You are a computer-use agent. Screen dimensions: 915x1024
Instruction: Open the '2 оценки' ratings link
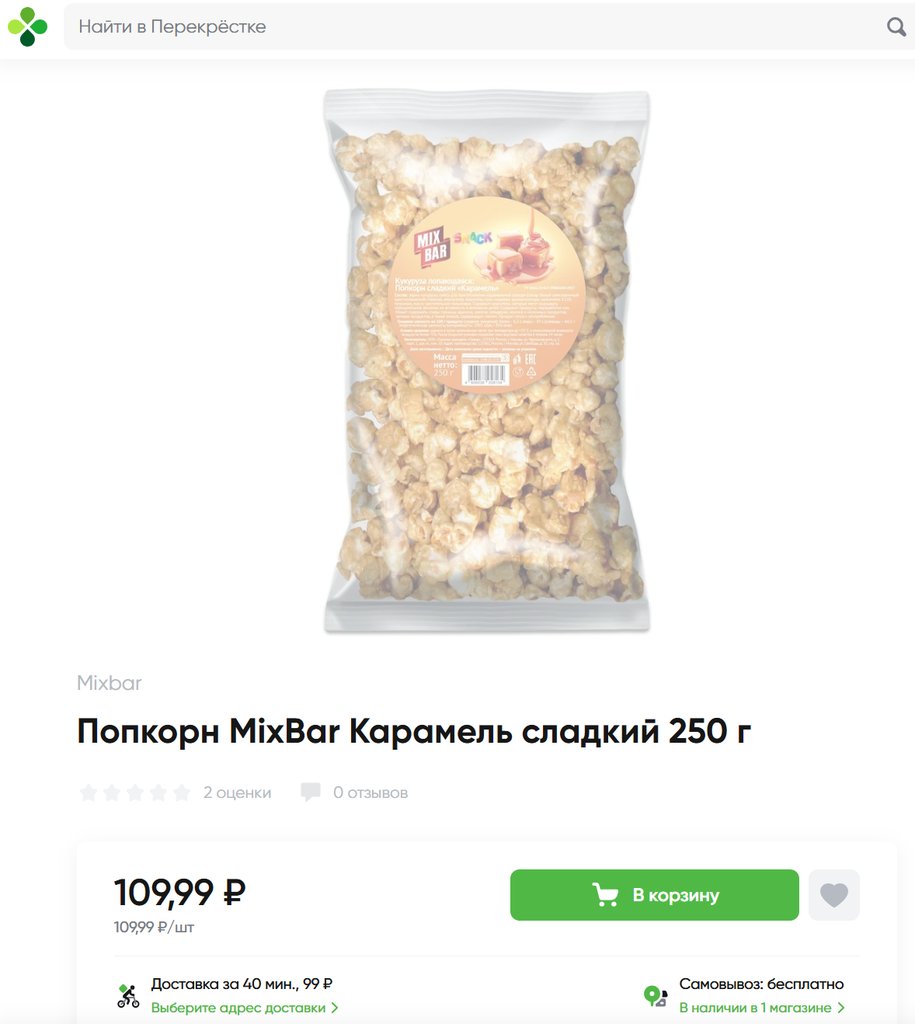(237, 793)
